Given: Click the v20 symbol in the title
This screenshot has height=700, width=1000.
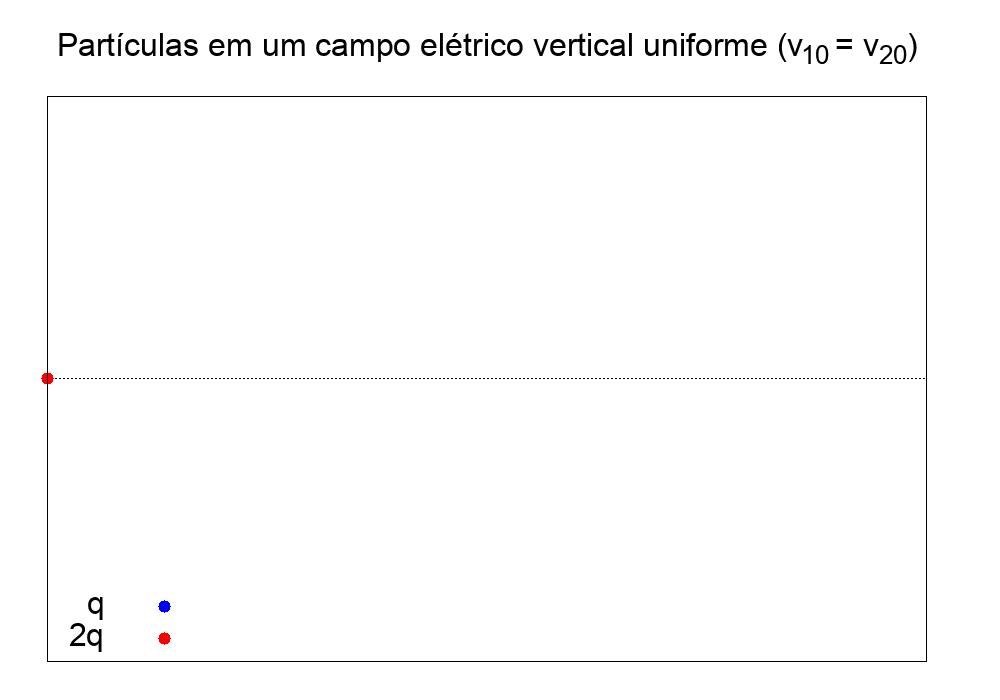Looking at the screenshot, I should tap(885, 50).
